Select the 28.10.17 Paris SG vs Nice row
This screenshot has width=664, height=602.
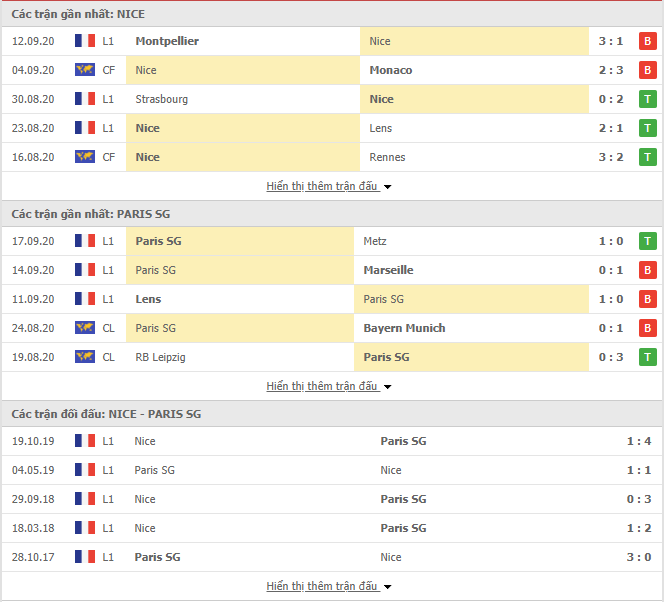click(332, 557)
